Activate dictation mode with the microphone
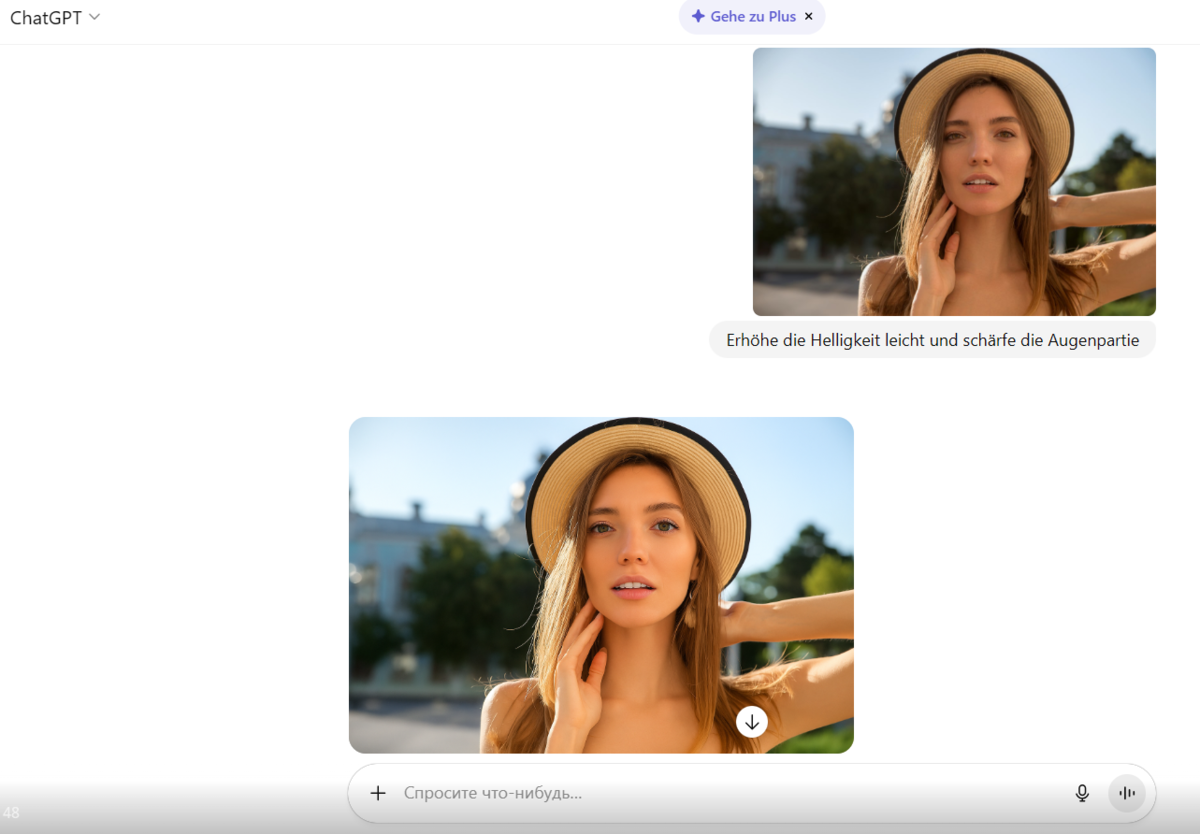The image size is (1200, 834). 1082,792
